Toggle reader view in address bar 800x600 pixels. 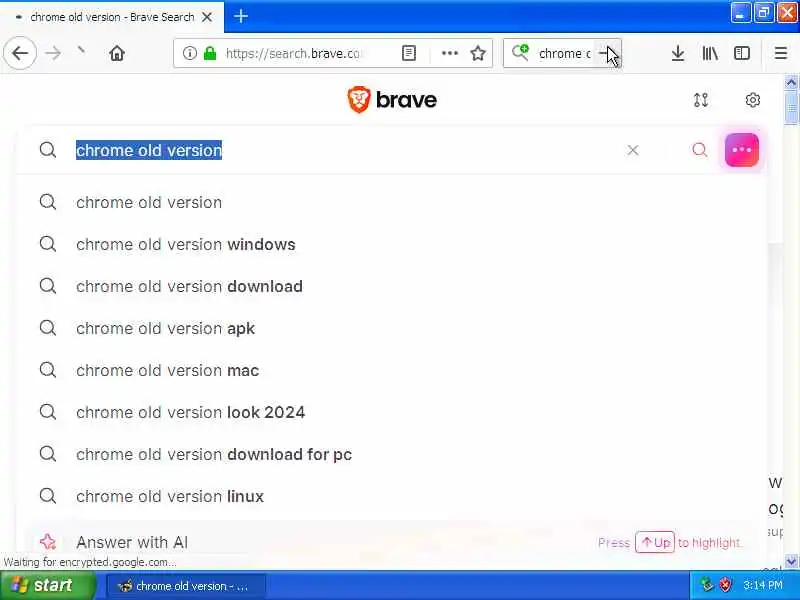(409, 53)
